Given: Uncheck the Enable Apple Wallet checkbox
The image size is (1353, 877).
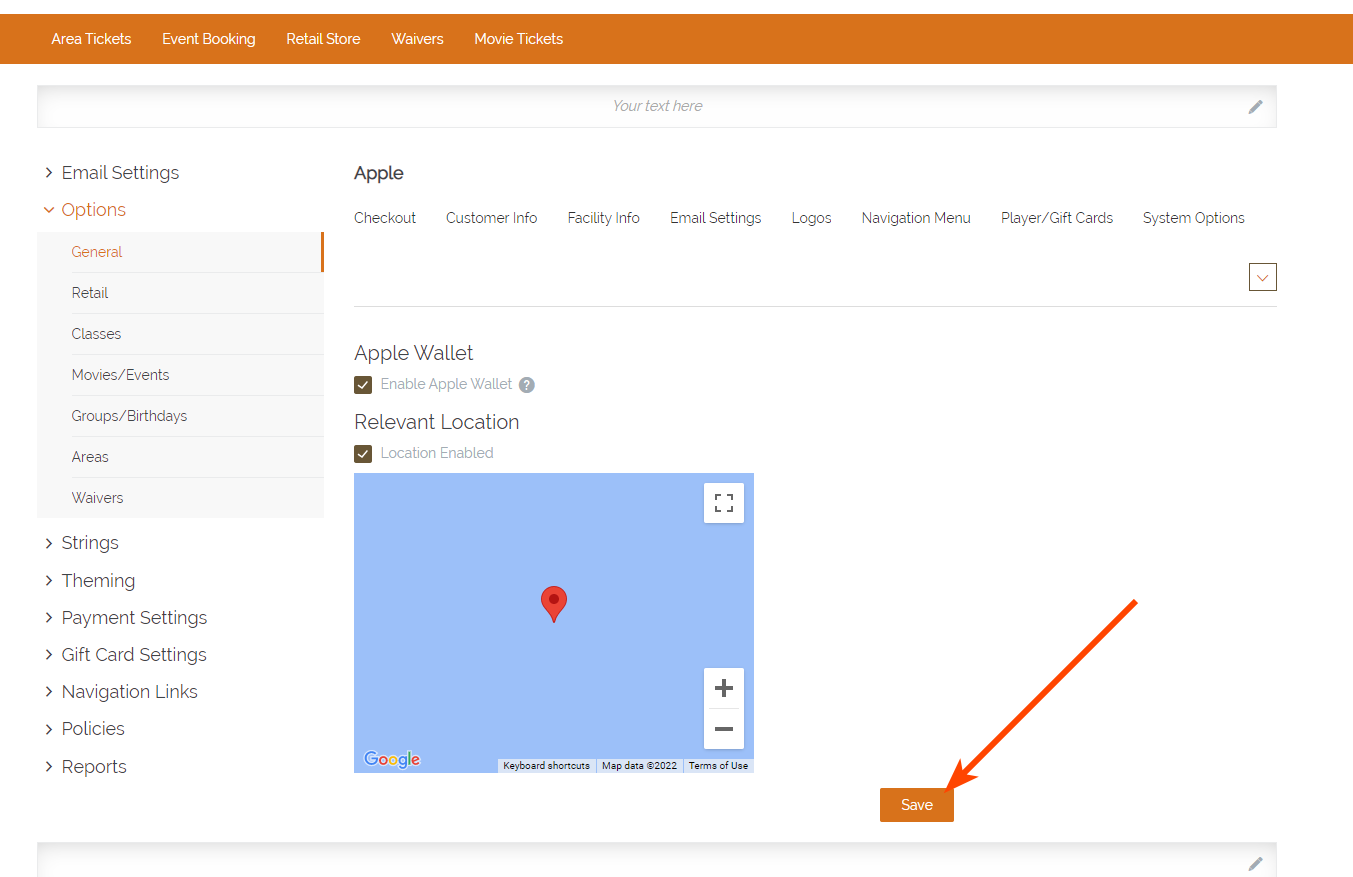Looking at the screenshot, I should click(x=363, y=385).
